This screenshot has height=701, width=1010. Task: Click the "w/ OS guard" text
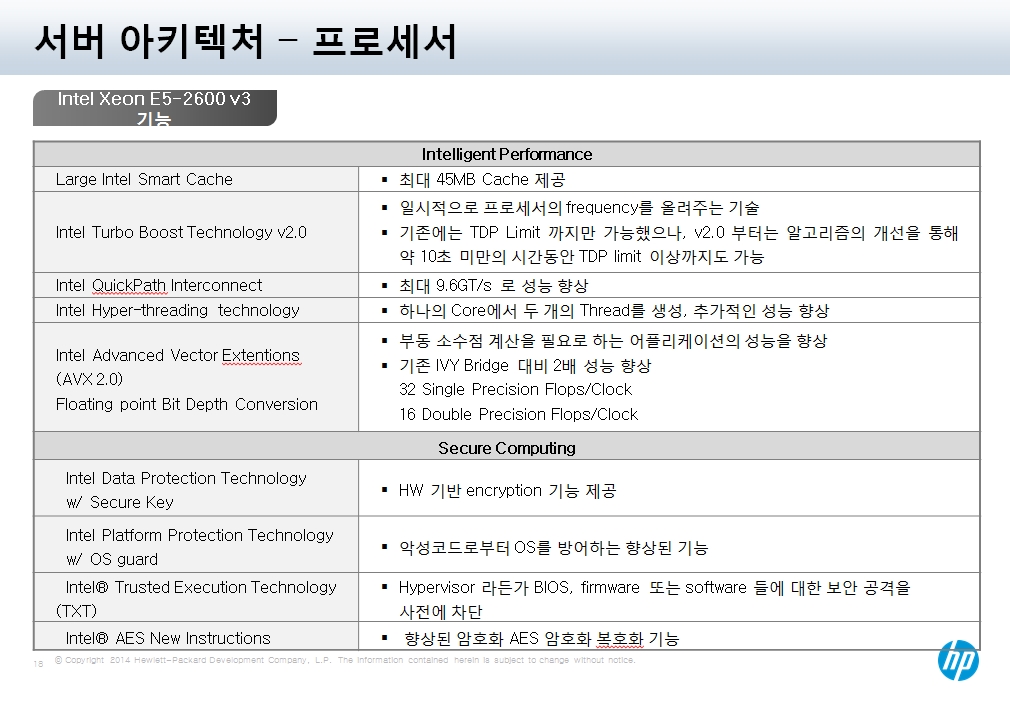[111, 559]
